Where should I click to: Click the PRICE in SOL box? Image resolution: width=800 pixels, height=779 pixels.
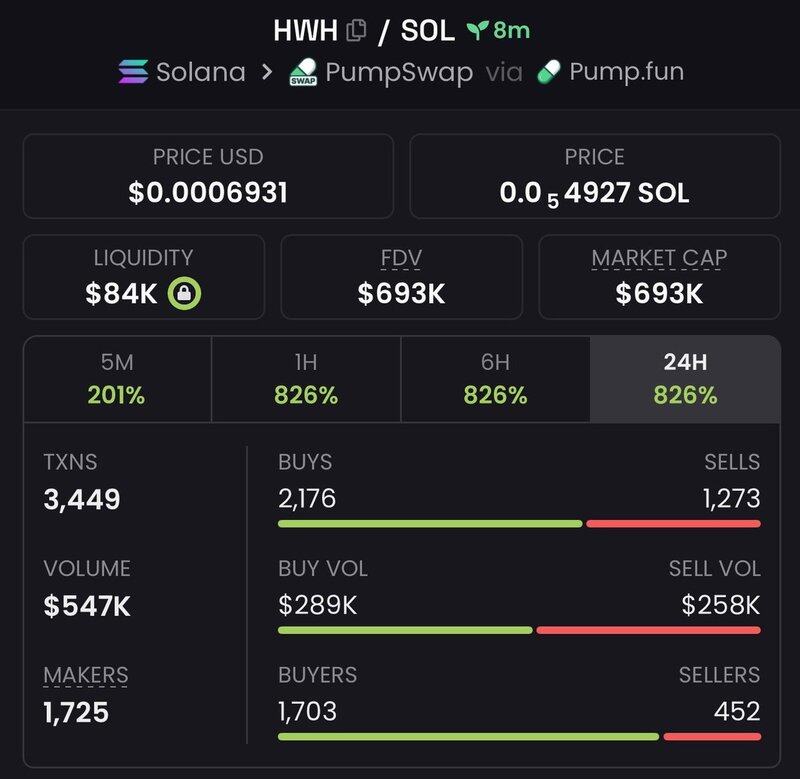pos(595,176)
